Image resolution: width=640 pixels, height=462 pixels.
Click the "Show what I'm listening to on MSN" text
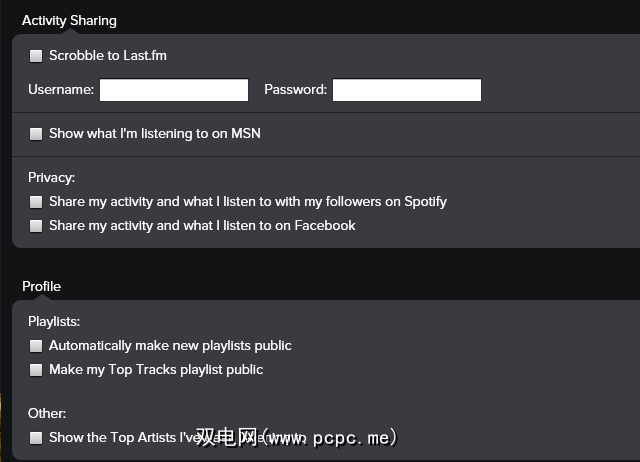(155, 133)
